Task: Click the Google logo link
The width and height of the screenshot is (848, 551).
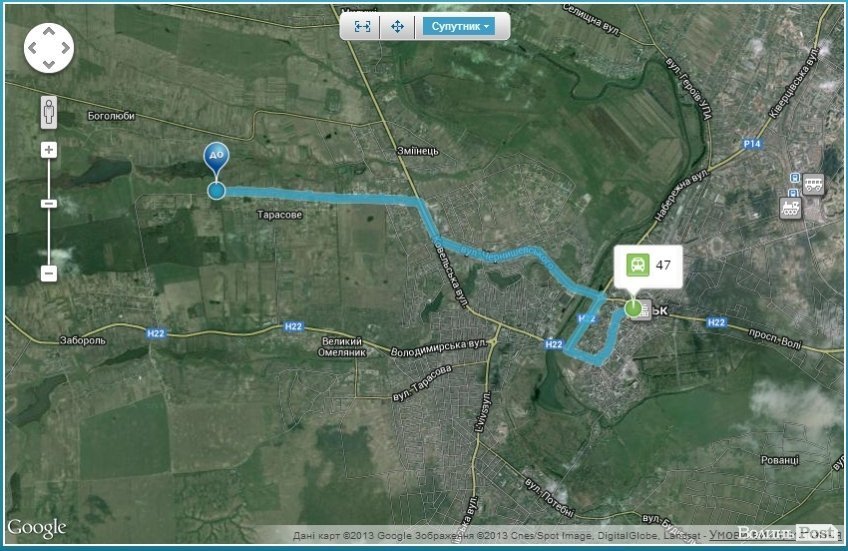Action: pyautogui.click(x=37, y=528)
